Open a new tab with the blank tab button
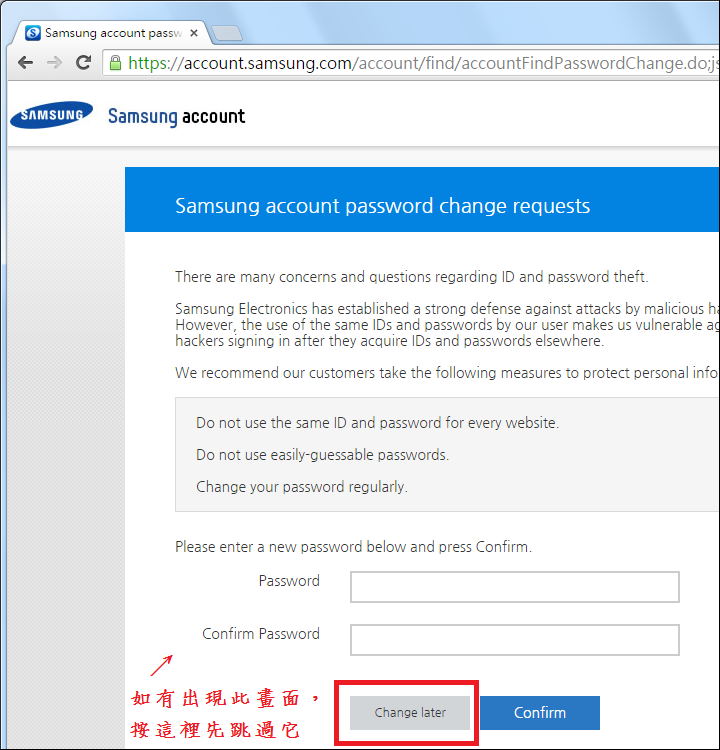The image size is (720, 750). pos(227,33)
